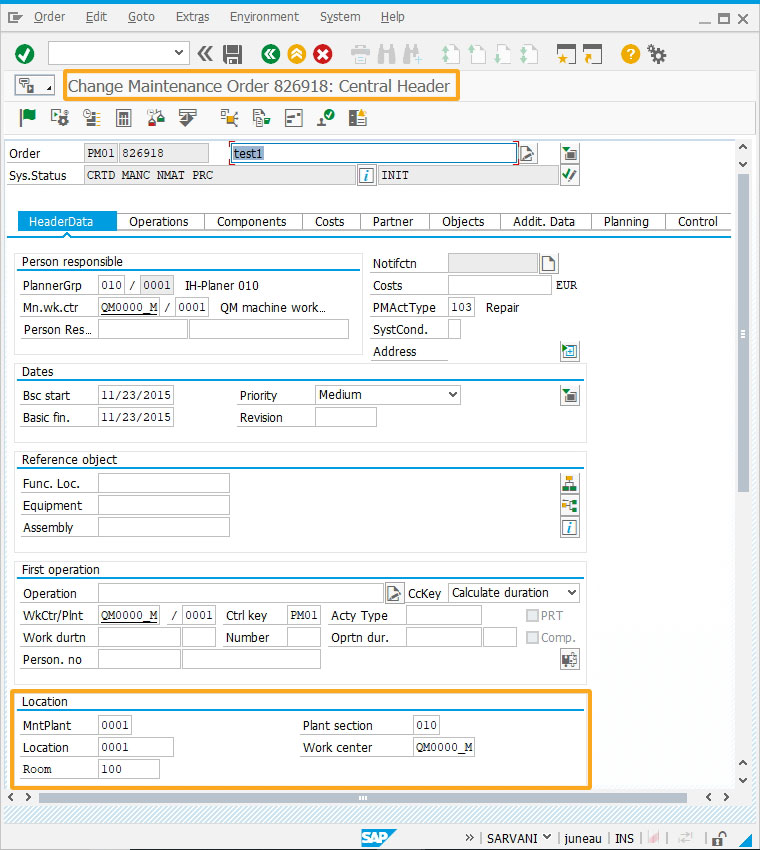Click the Work durtn input field
Screen dimensions: 760x850
point(139,637)
